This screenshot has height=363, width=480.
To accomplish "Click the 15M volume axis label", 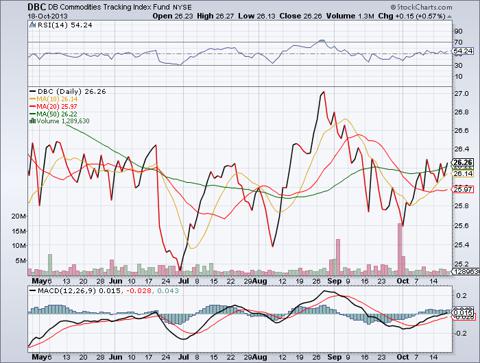I will pyautogui.click(x=19, y=231).
